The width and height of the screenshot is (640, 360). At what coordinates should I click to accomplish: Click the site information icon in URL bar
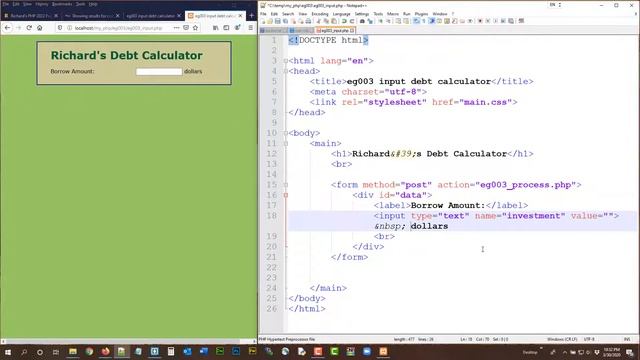pyautogui.click(x=69, y=28)
